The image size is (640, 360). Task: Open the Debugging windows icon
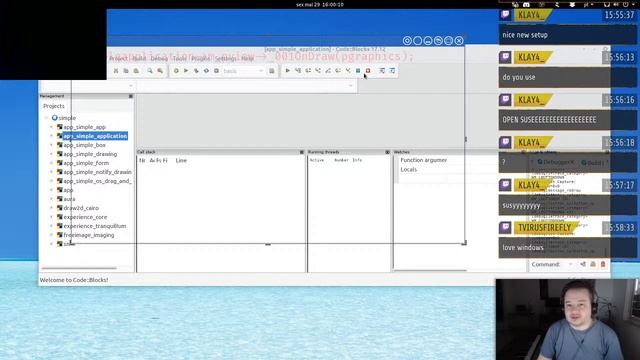pos(382,71)
